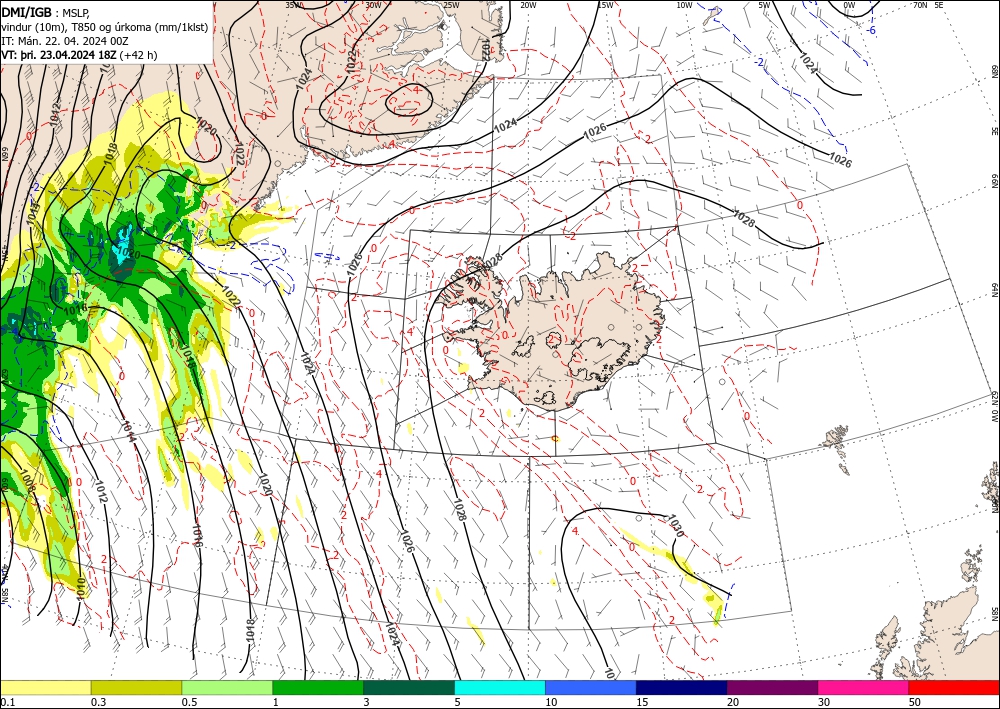The height and width of the screenshot is (709, 1000).
Task: Click the '66N' latitude label on right edge
Action: pos(994,181)
